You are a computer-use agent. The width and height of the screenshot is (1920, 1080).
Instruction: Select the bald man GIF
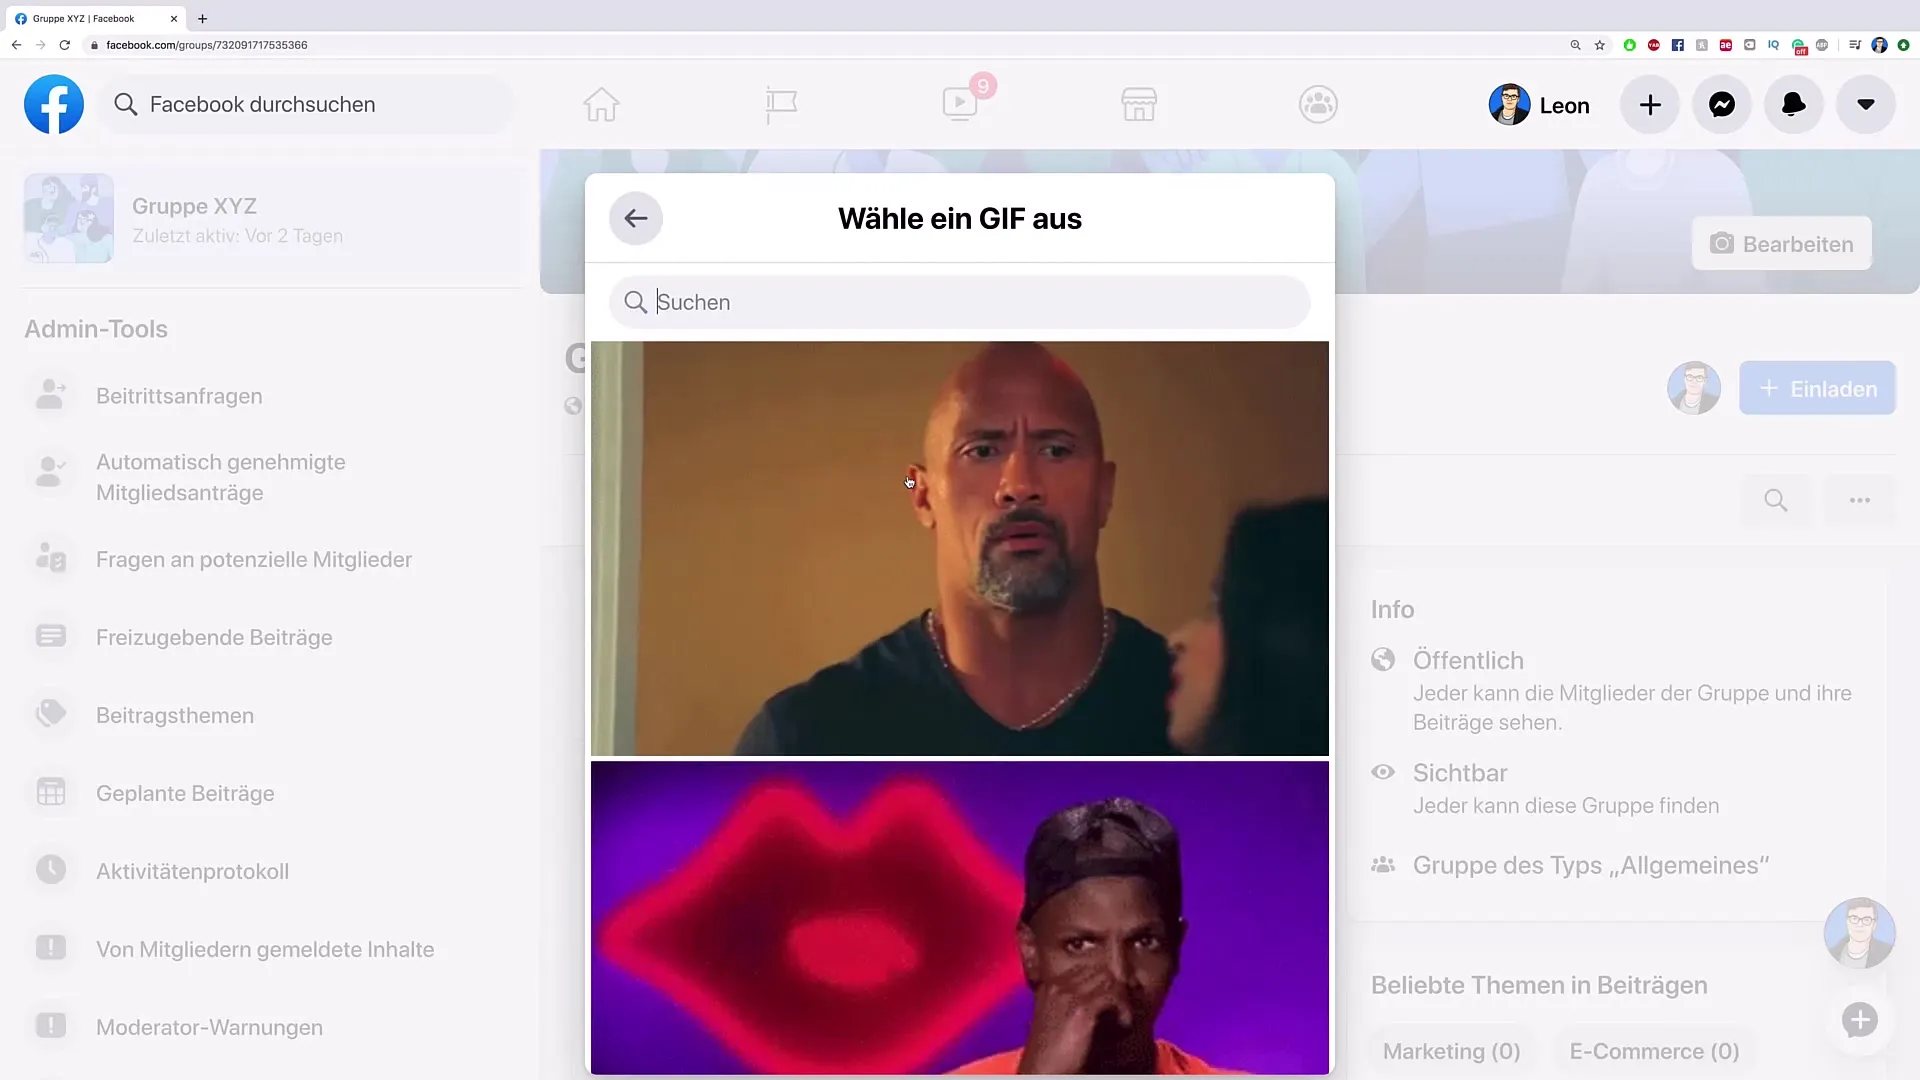pos(960,548)
